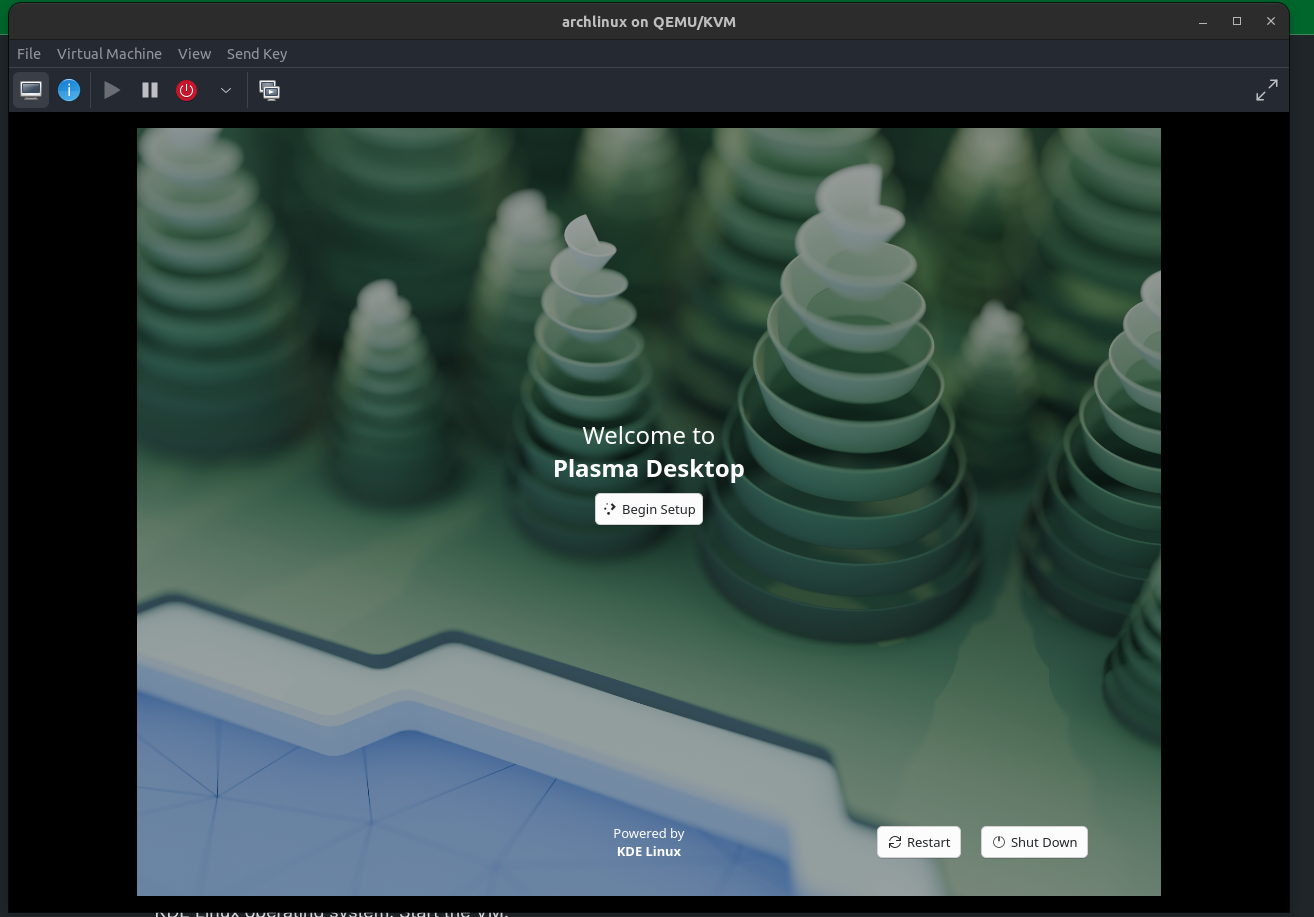Open the Virtual Machine menu

point(109,54)
